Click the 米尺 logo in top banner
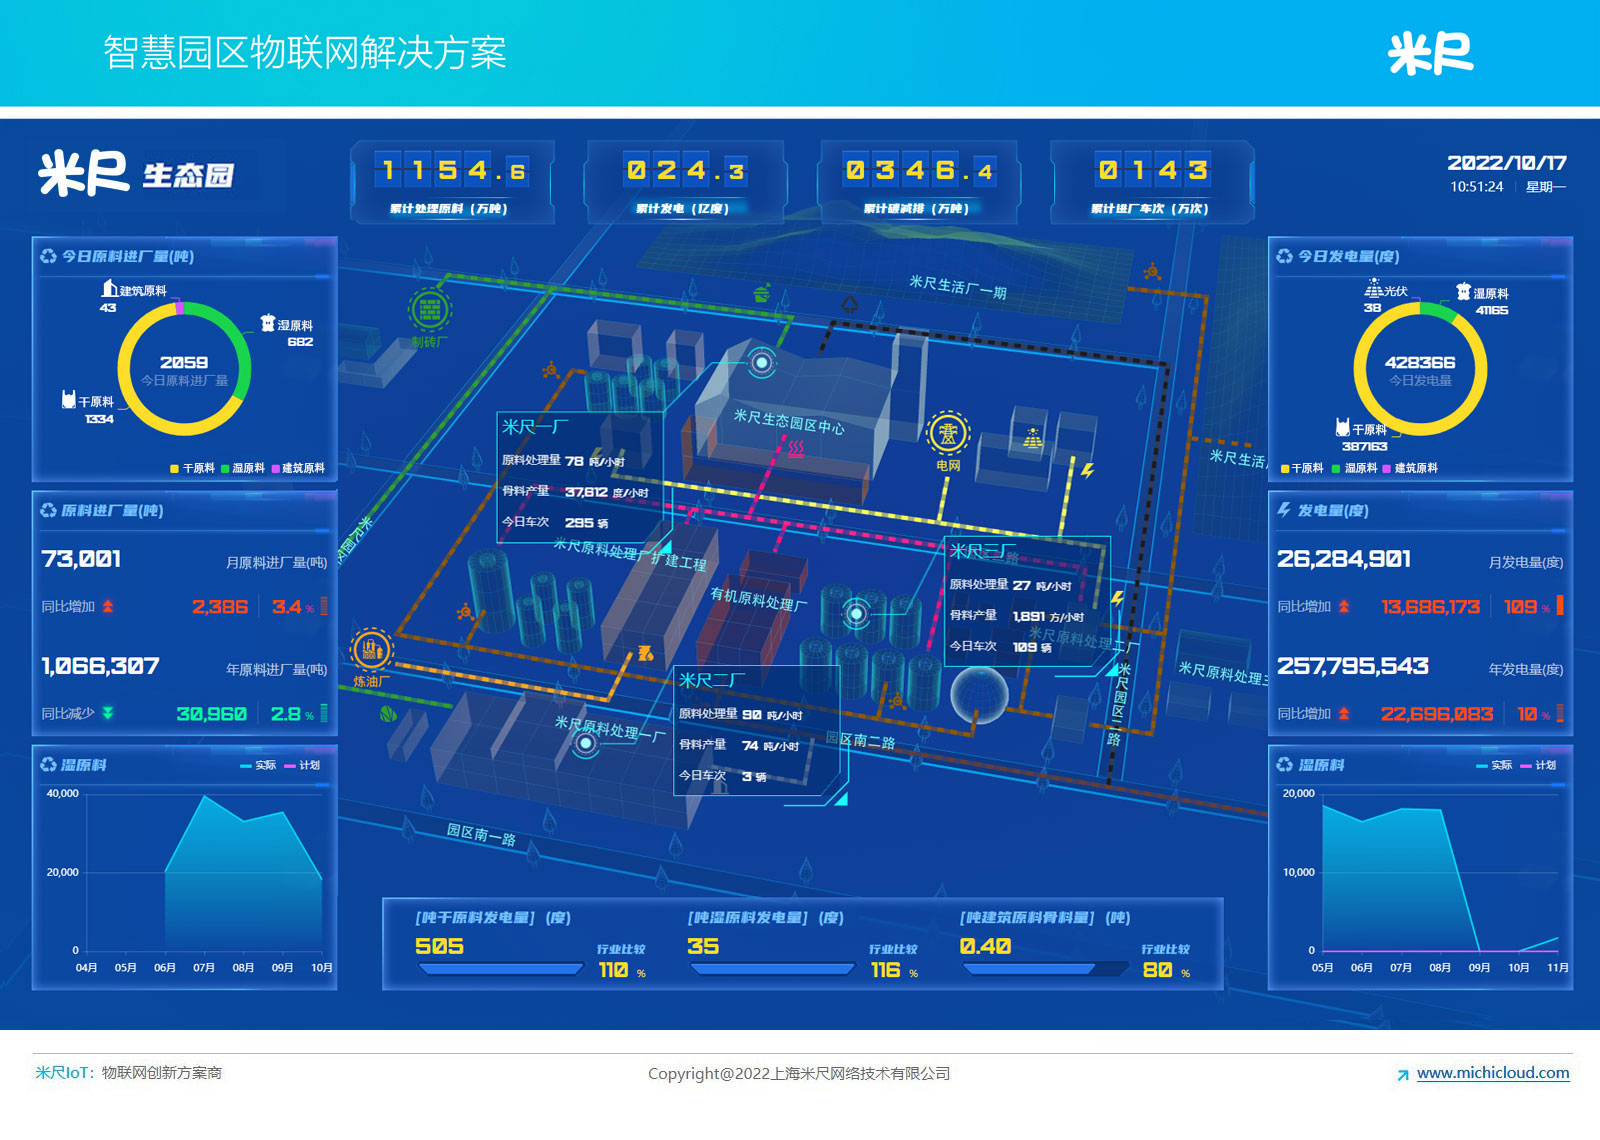Screen dimensions: 1600x1140 tap(1430, 53)
